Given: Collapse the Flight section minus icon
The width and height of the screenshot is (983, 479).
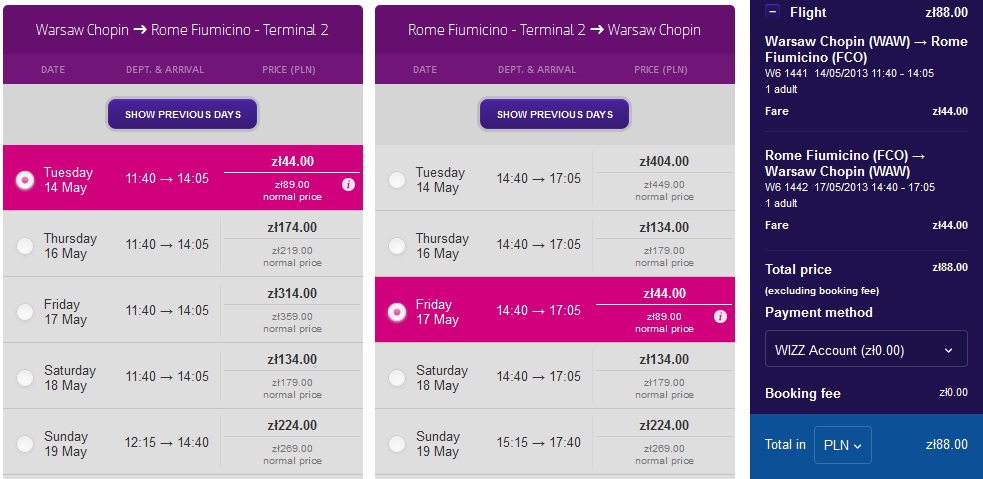Looking at the screenshot, I should (773, 12).
